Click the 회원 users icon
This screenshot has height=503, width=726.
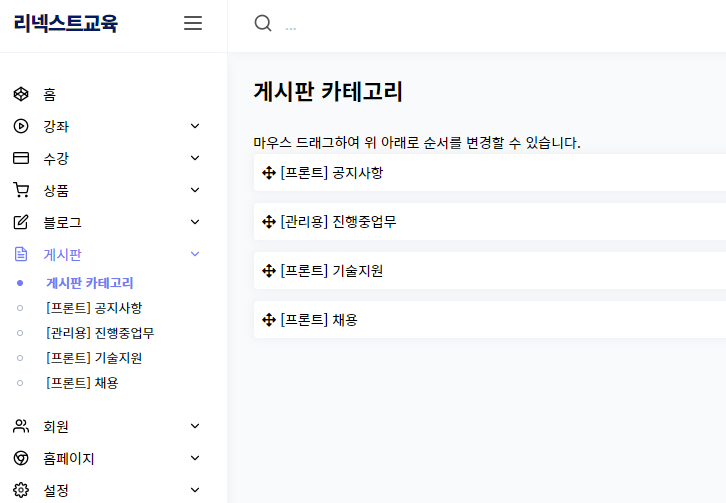tap(21, 426)
